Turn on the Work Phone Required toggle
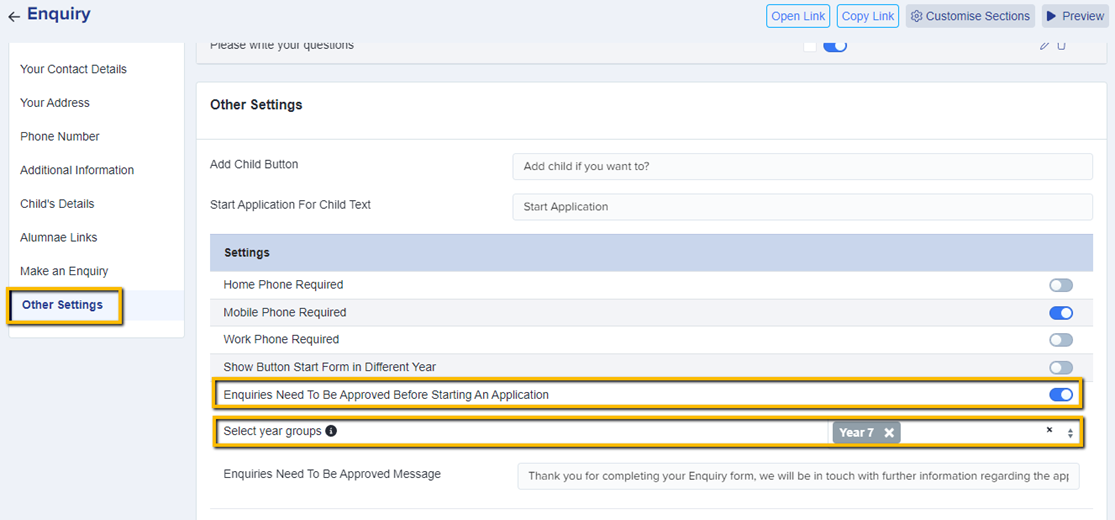The width and height of the screenshot is (1115, 520). [x=1060, y=340]
